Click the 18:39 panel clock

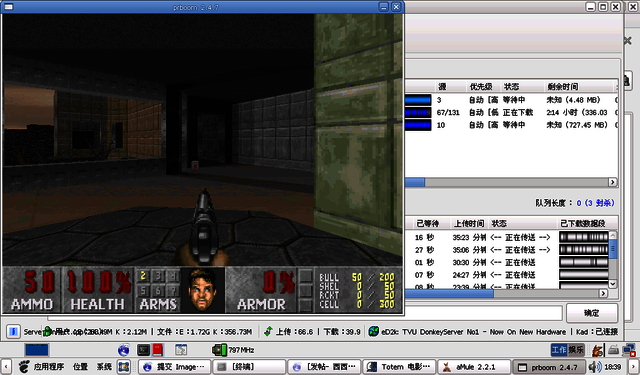[612, 367]
